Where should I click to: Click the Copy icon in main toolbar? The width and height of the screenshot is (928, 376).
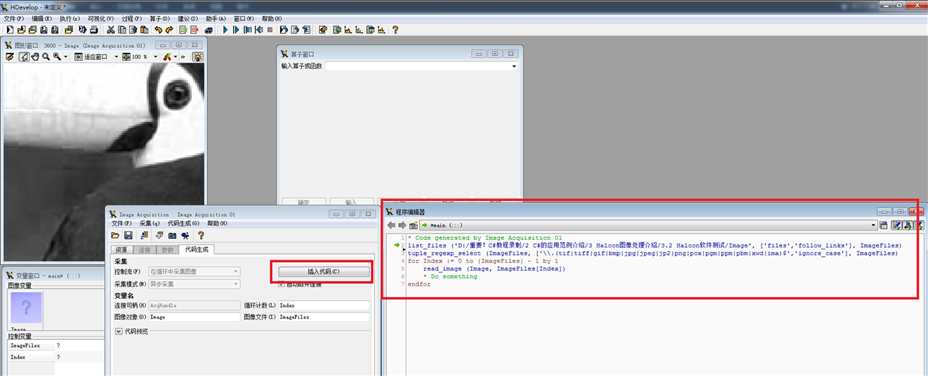tap(121, 30)
